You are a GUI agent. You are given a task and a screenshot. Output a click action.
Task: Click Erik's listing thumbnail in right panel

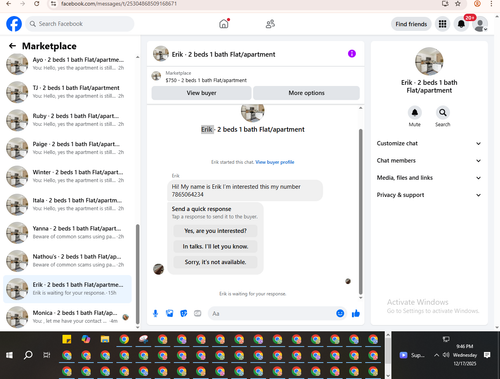click(x=429, y=61)
